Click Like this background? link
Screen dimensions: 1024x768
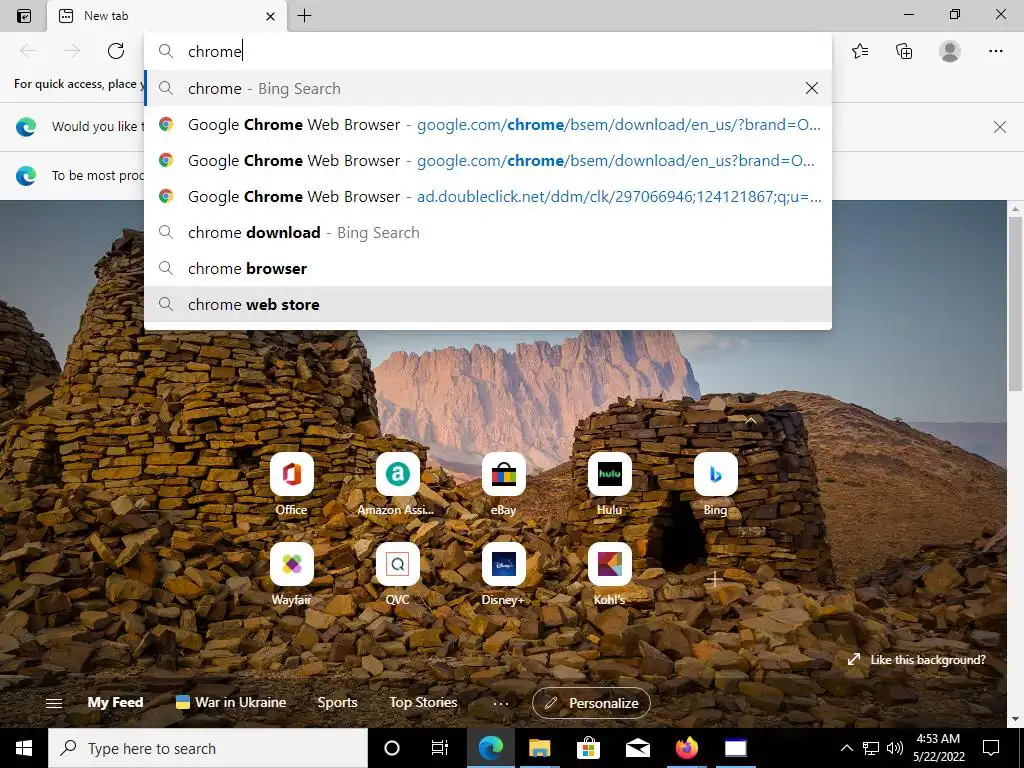tap(918, 660)
